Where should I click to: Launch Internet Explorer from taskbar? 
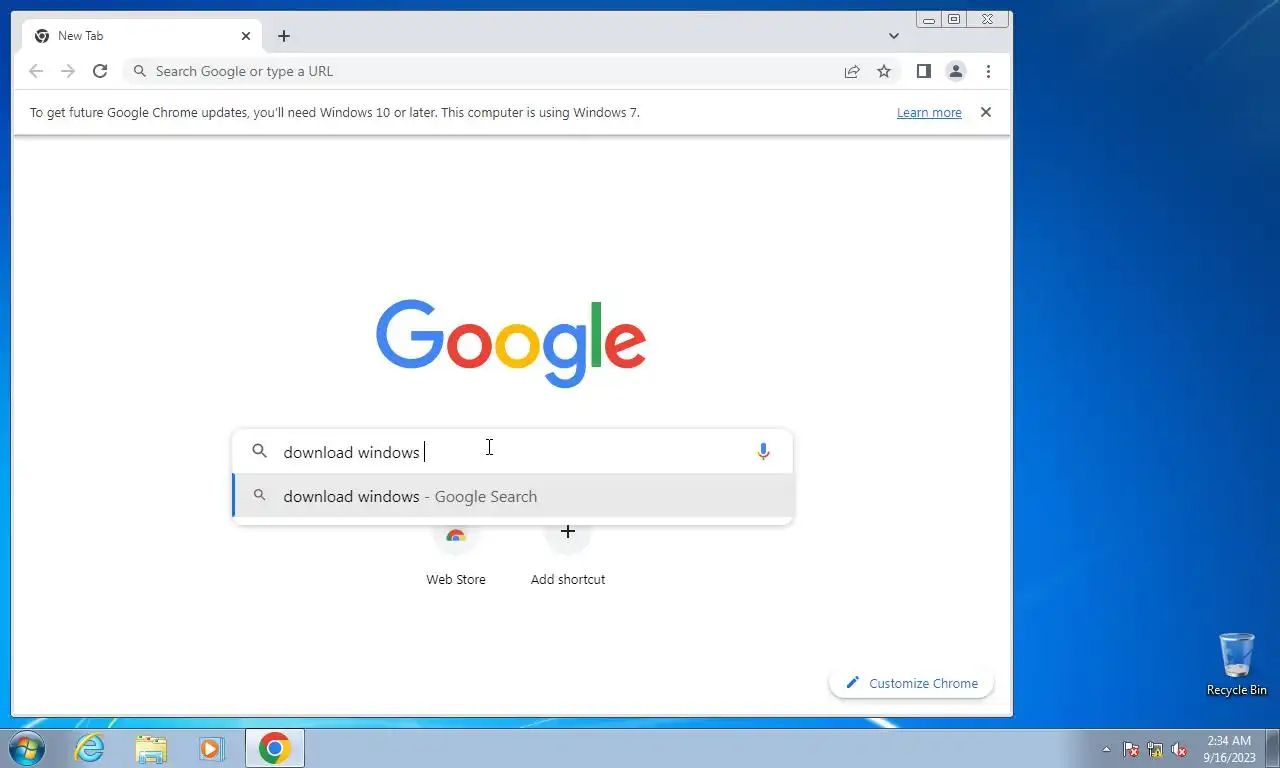[90, 748]
